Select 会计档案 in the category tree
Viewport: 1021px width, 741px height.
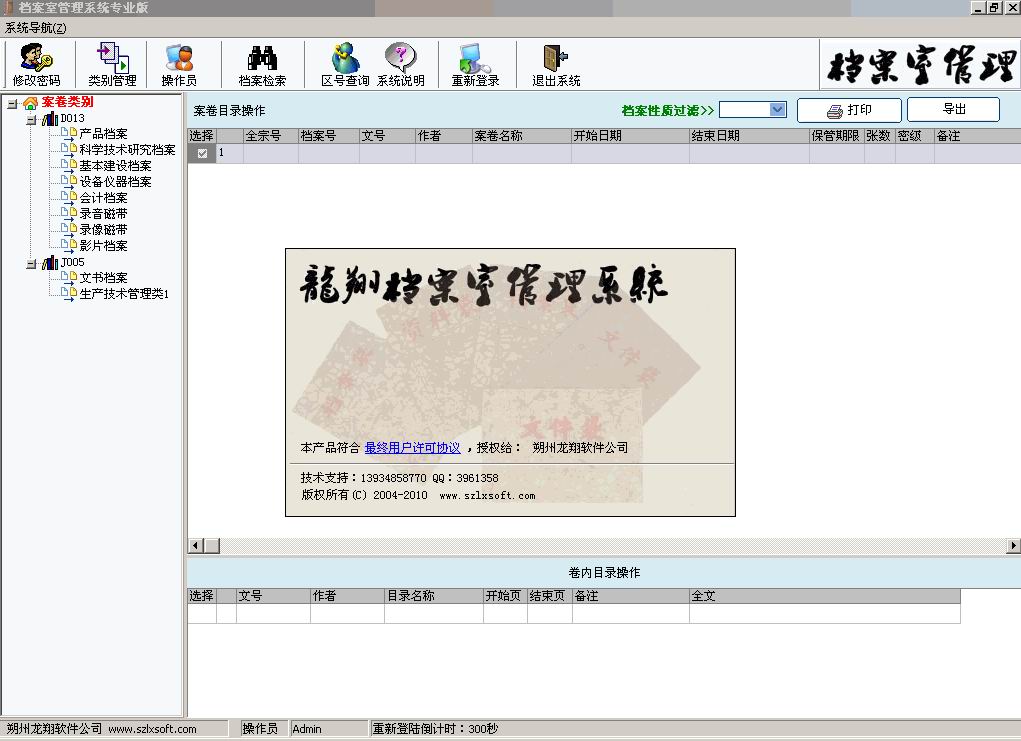[x=103, y=198]
